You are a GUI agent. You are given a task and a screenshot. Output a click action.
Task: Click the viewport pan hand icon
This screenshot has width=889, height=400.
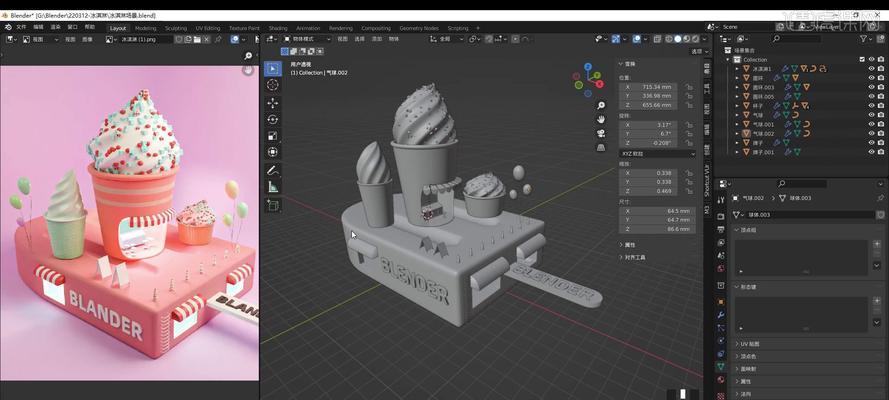coord(602,120)
